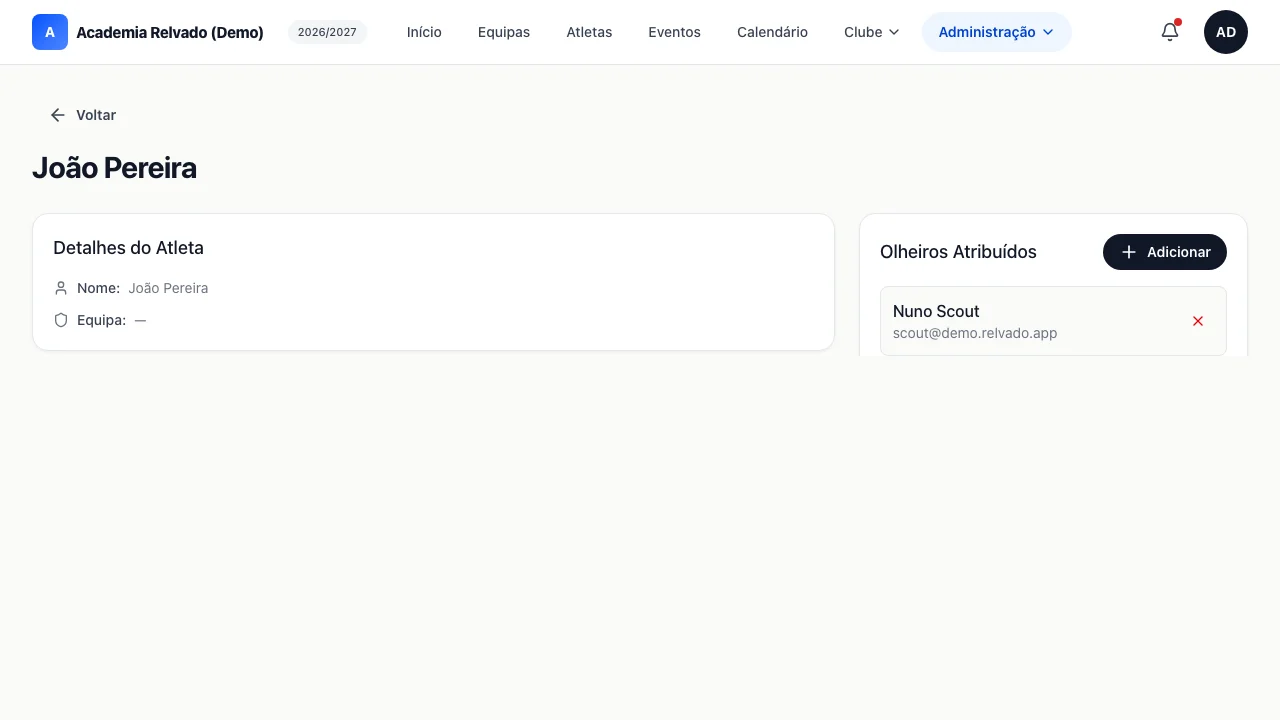Open the AD user avatar menu
This screenshot has height=720, width=1280.
click(x=1226, y=32)
